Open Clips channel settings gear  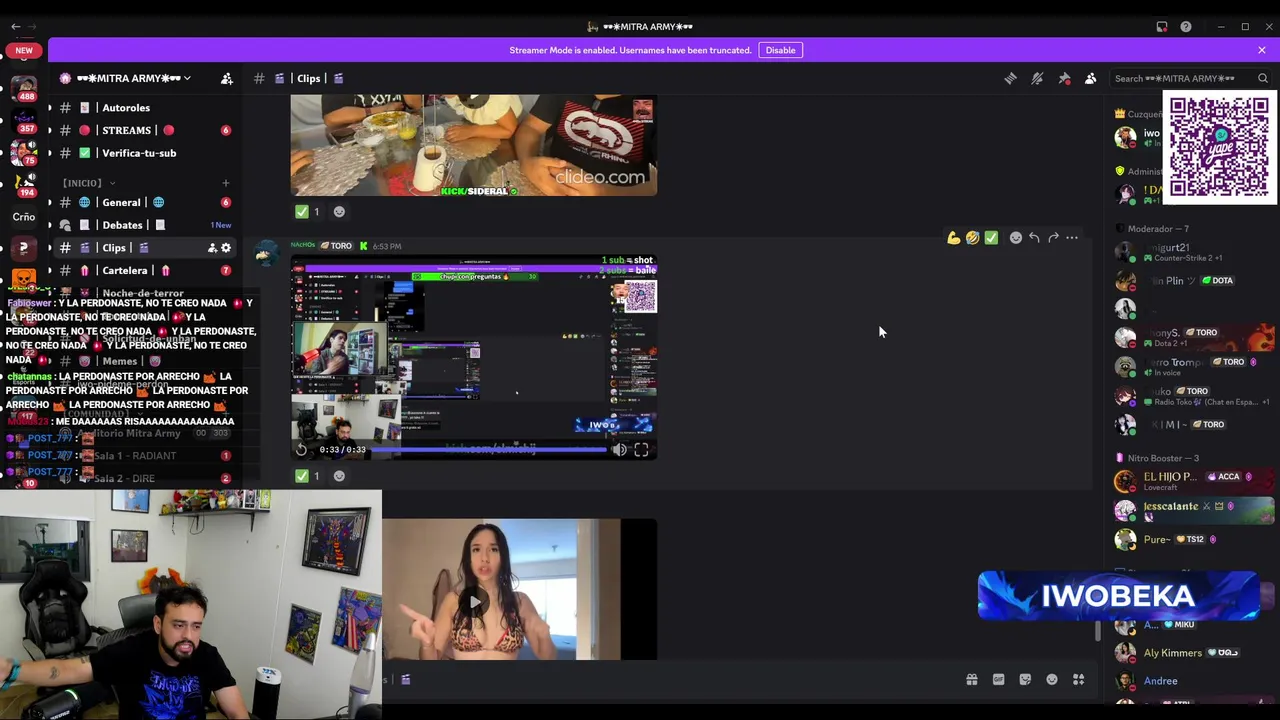226,248
